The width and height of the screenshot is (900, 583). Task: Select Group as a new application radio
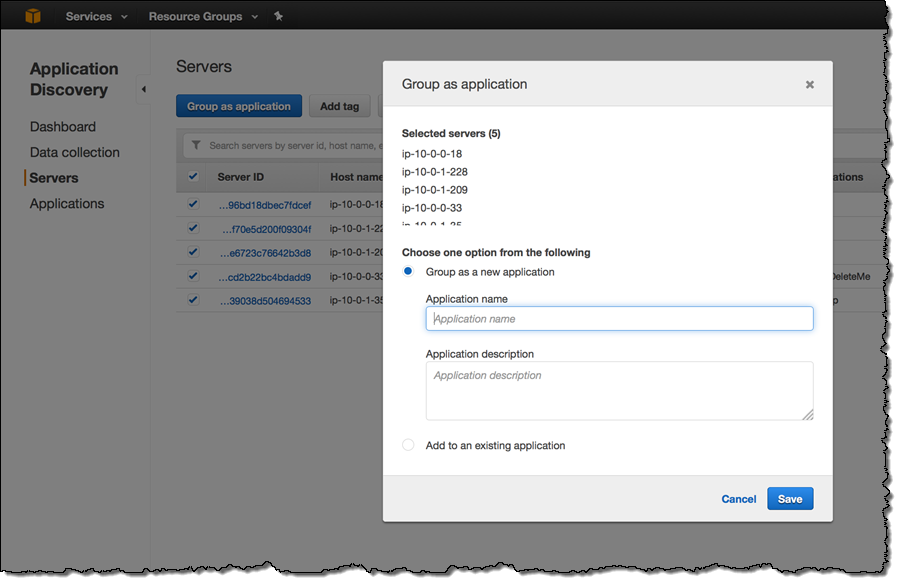click(408, 272)
